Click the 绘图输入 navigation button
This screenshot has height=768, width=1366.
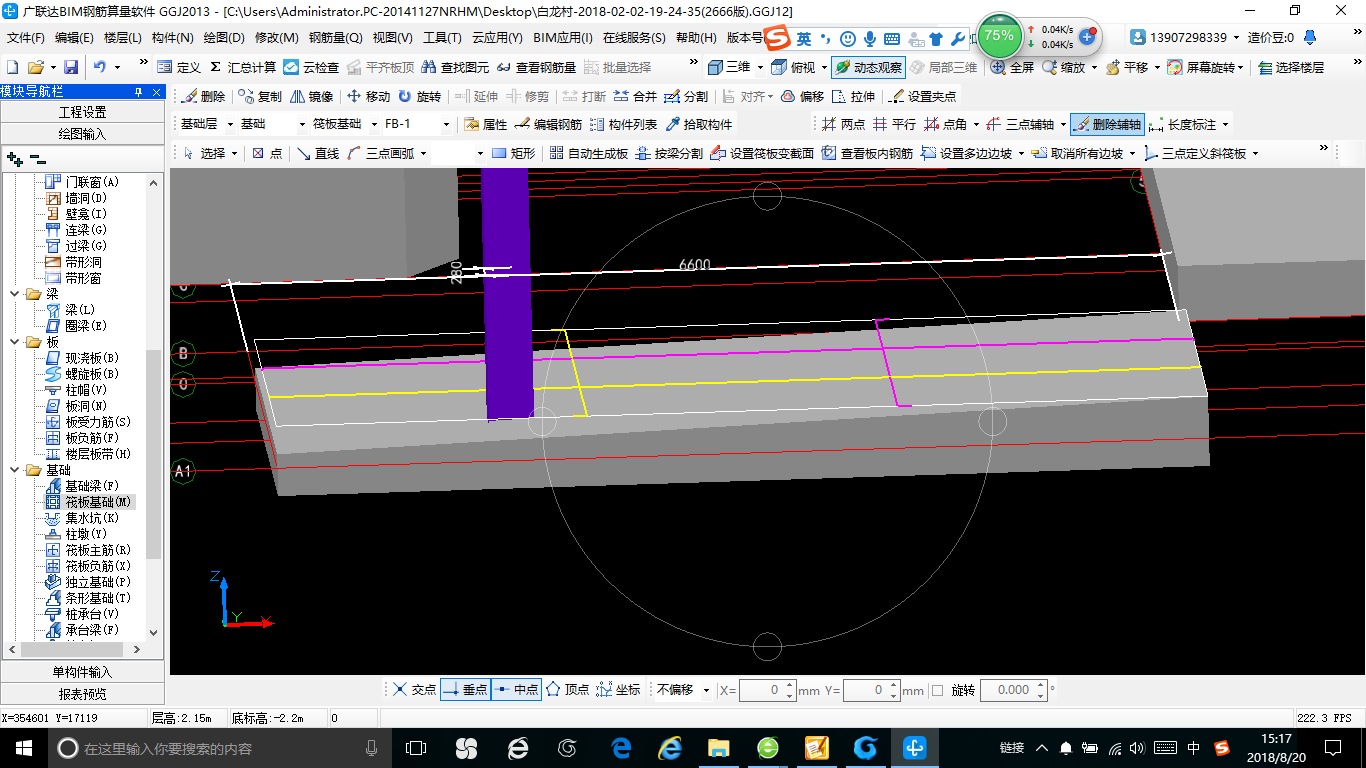point(82,133)
